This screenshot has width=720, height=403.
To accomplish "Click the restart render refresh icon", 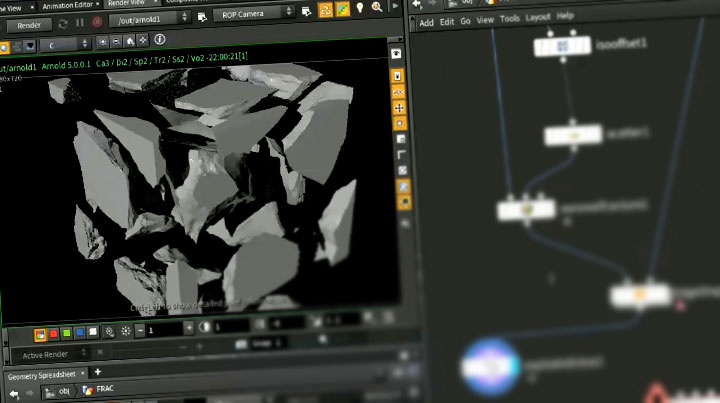I will 63,24.
